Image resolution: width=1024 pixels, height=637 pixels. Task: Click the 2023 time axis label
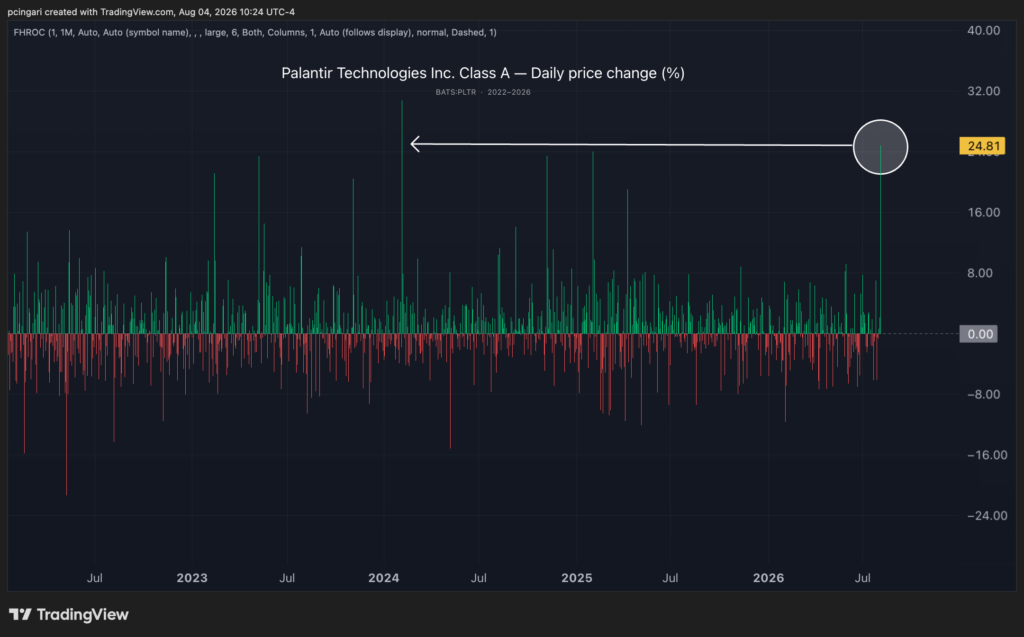(192, 578)
